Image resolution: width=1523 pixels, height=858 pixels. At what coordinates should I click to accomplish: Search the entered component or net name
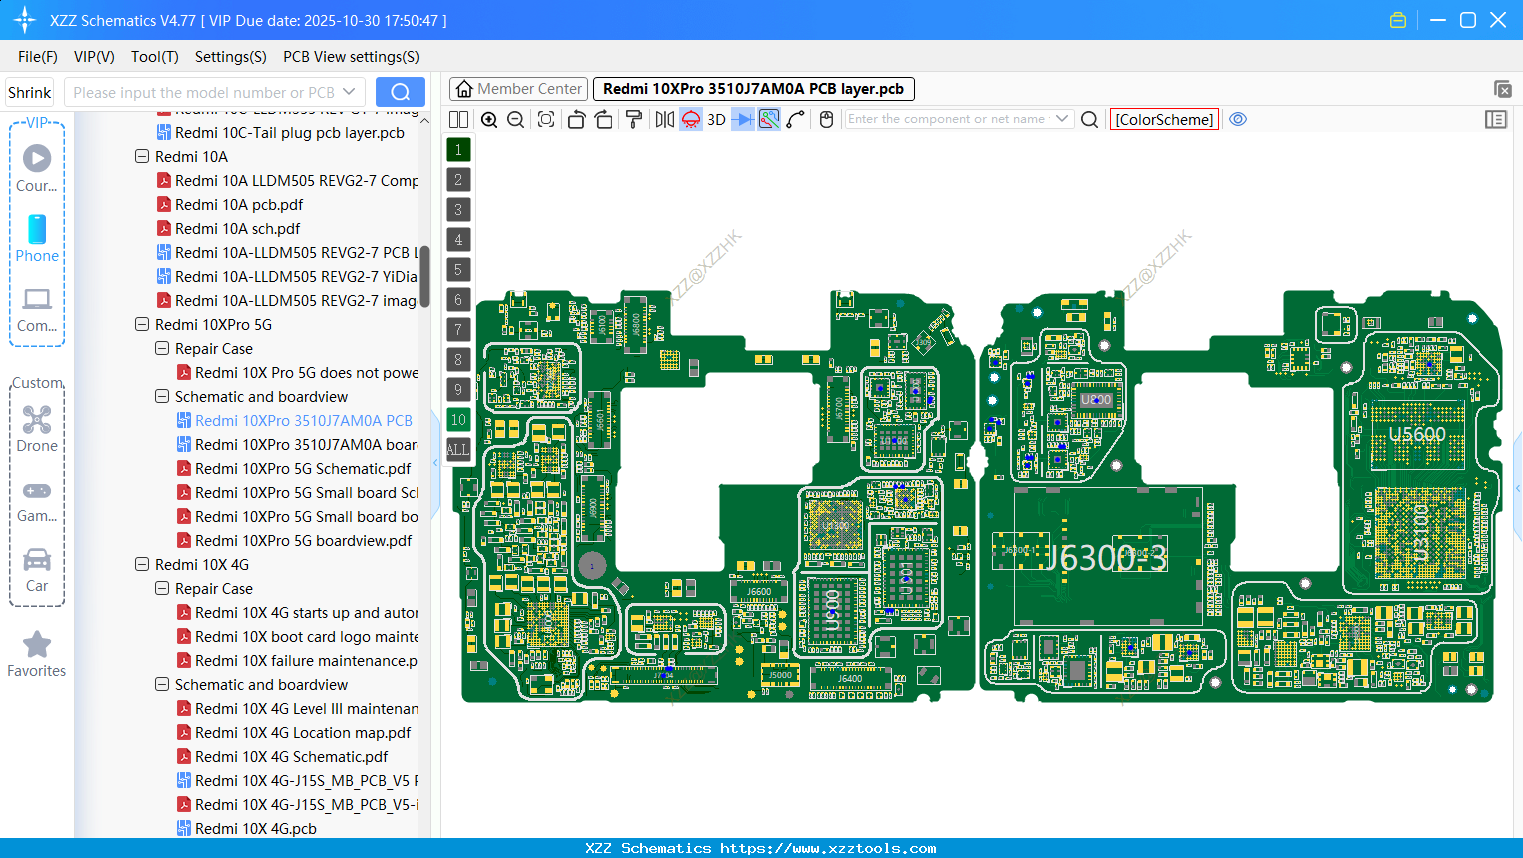click(1090, 119)
